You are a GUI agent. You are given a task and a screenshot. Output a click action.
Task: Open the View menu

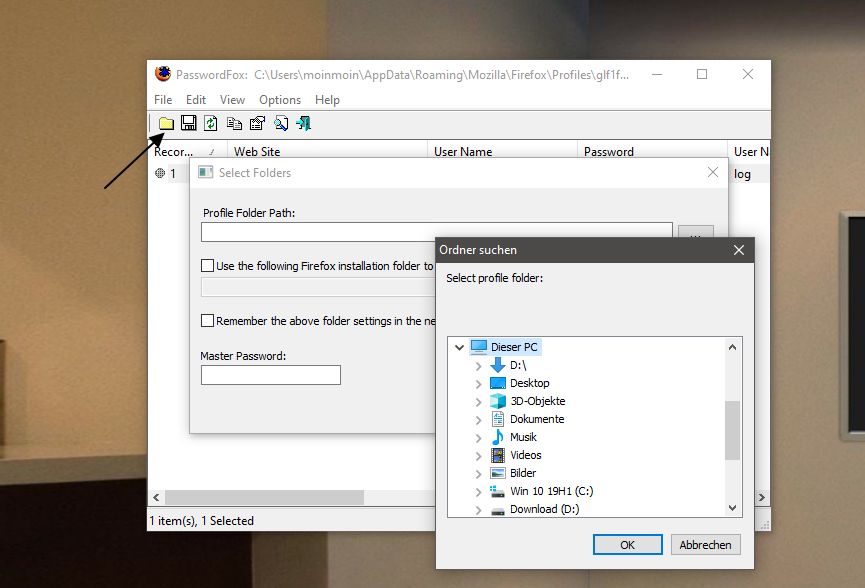pyautogui.click(x=232, y=100)
